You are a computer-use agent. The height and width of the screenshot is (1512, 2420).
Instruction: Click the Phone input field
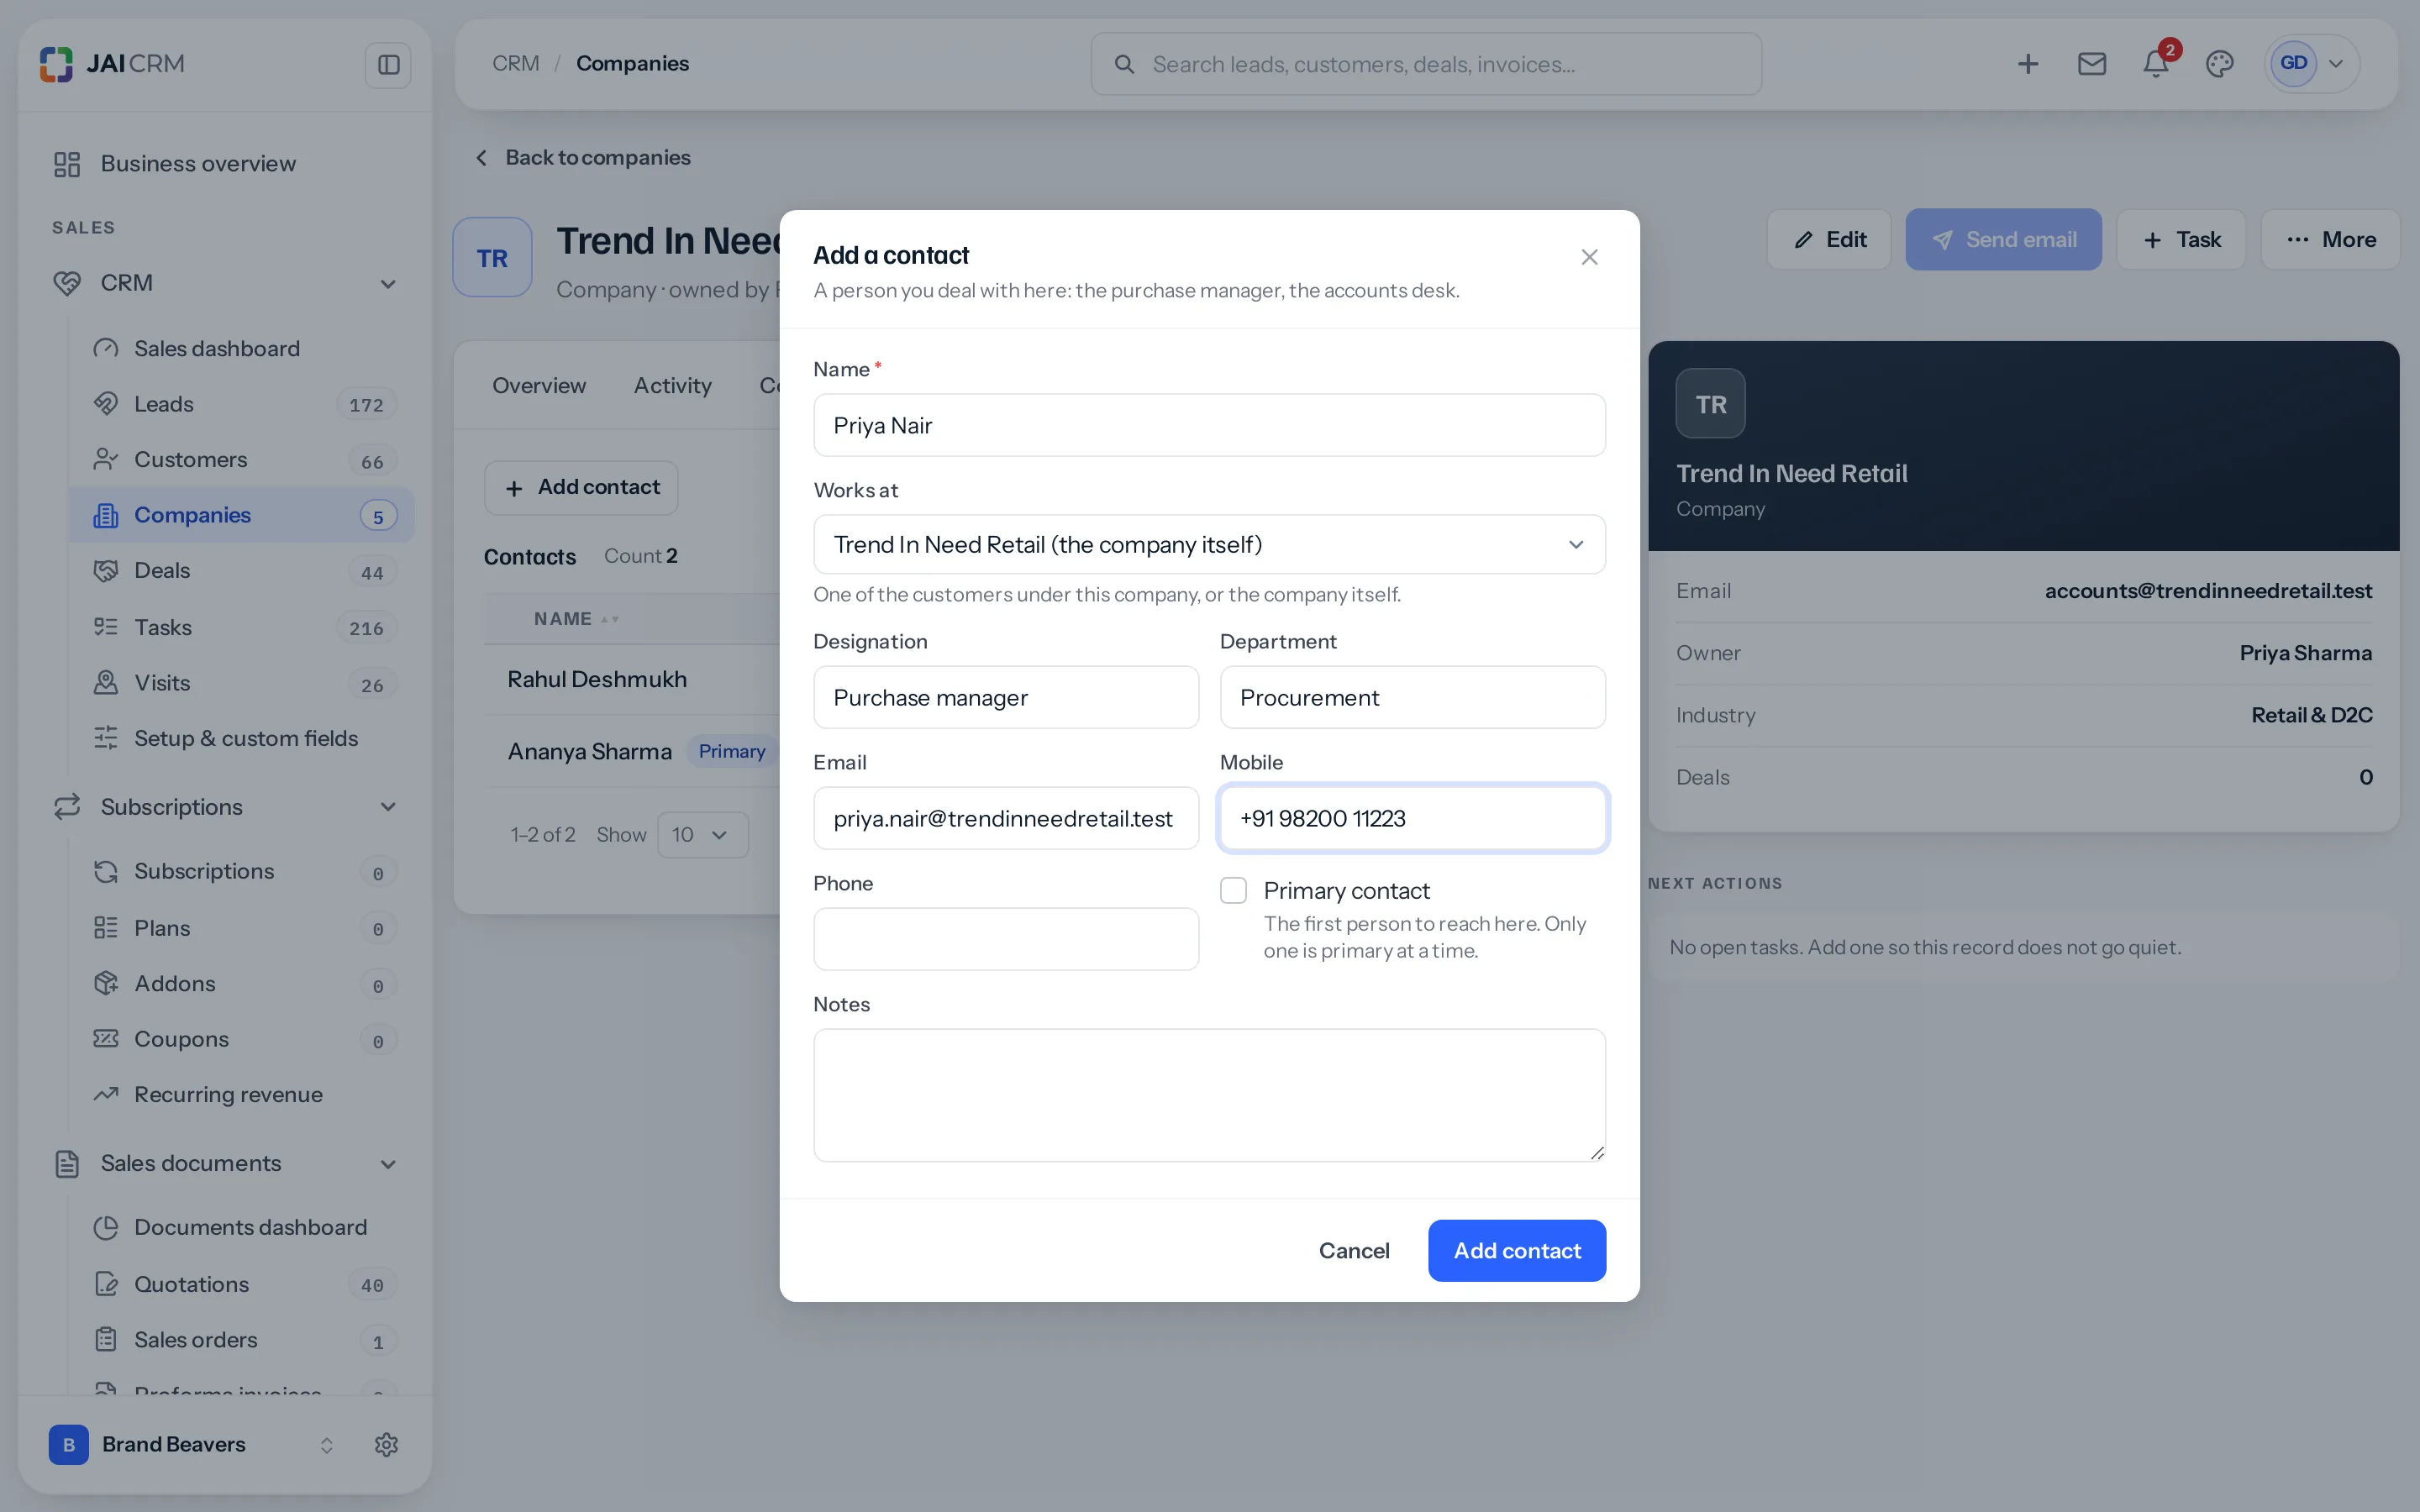(1006, 939)
